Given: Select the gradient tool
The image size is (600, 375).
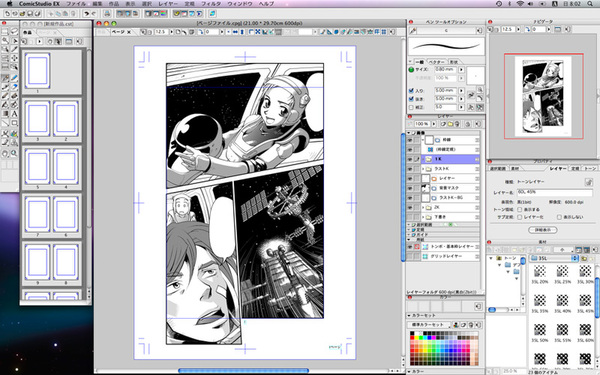Looking at the screenshot, I should (5, 114).
